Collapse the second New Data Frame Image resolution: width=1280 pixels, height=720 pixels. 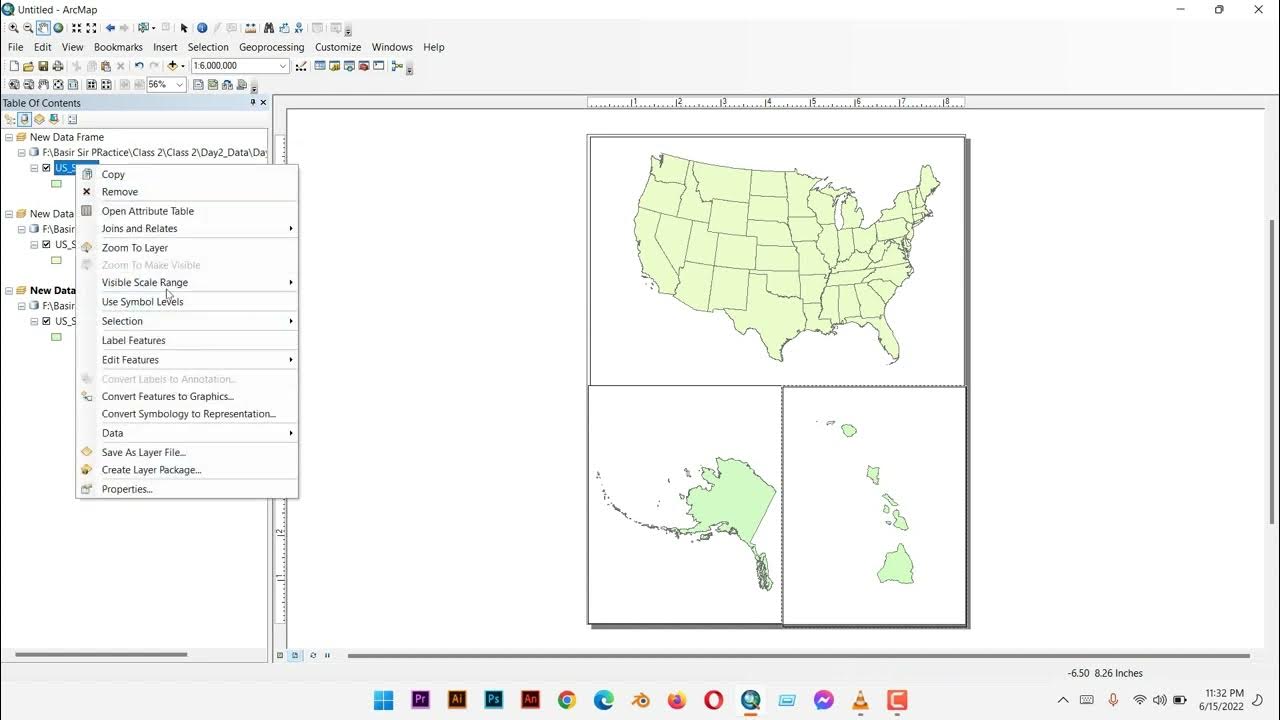tap(9, 214)
